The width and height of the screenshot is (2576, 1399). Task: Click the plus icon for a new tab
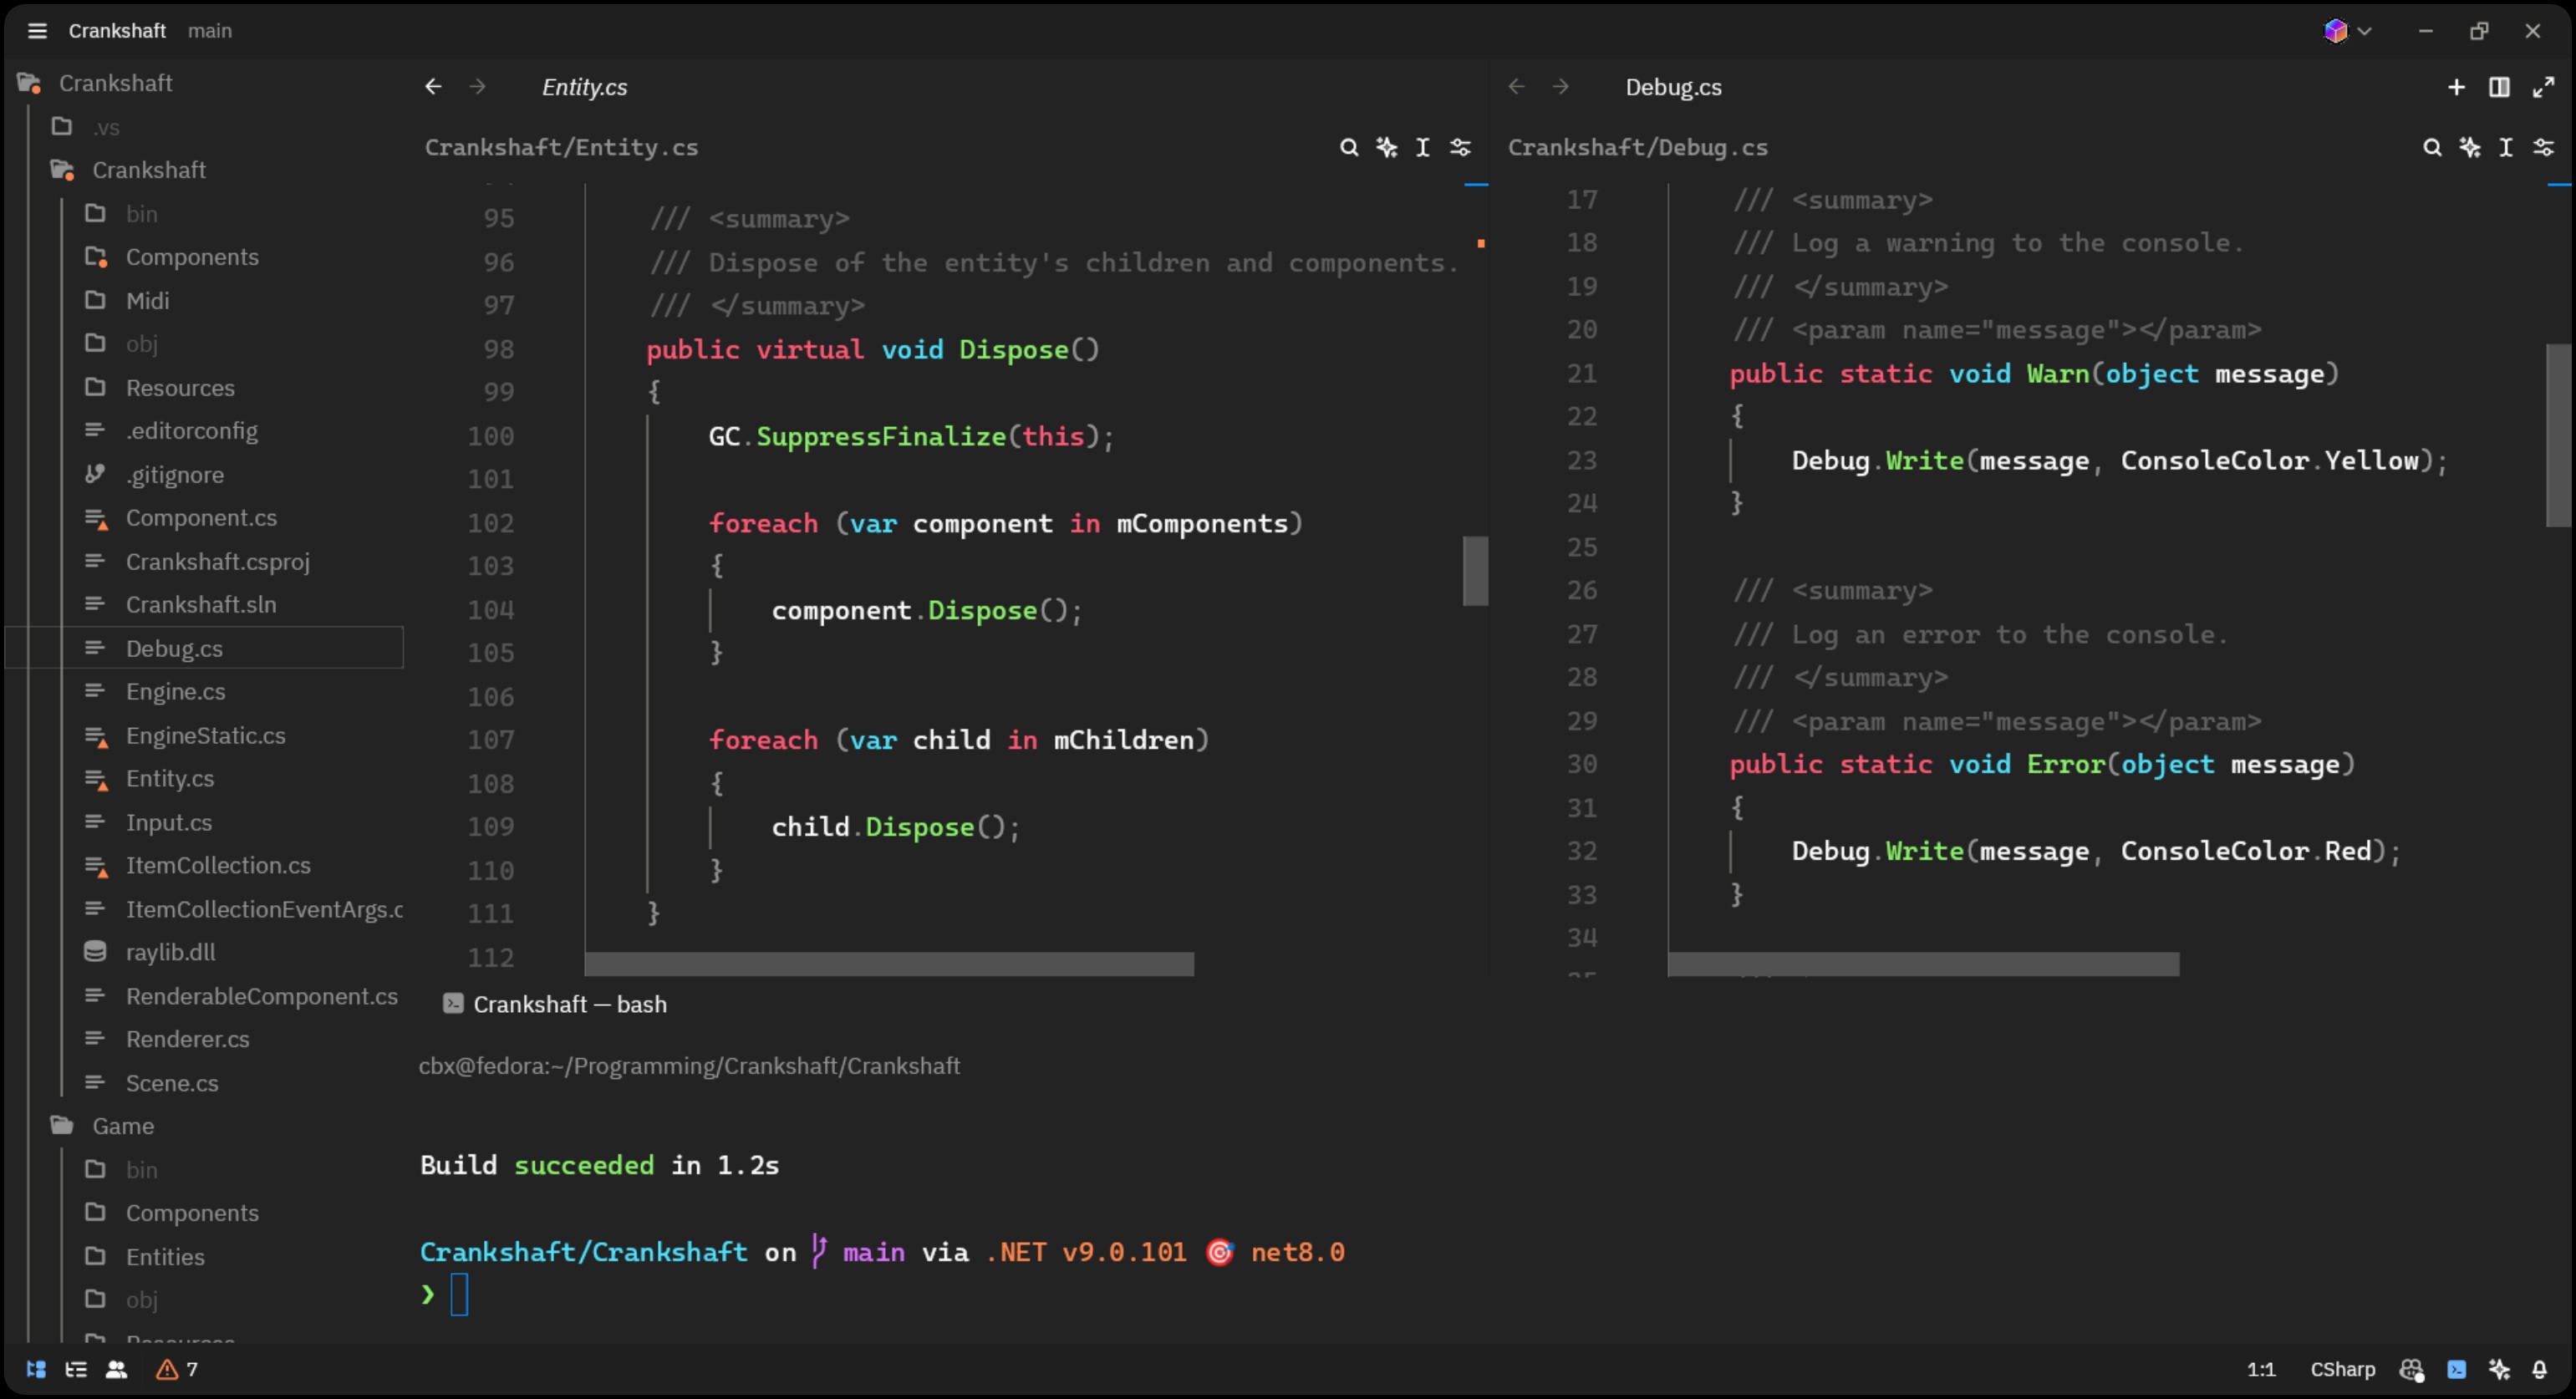point(2456,87)
